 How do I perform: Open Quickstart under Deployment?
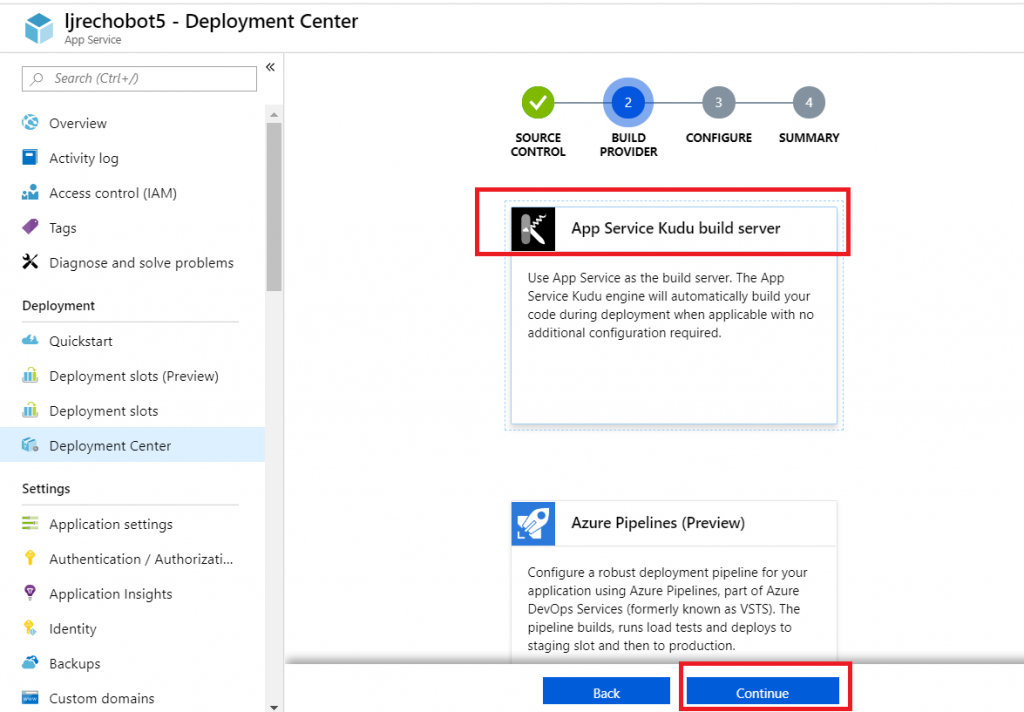click(133, 341)
